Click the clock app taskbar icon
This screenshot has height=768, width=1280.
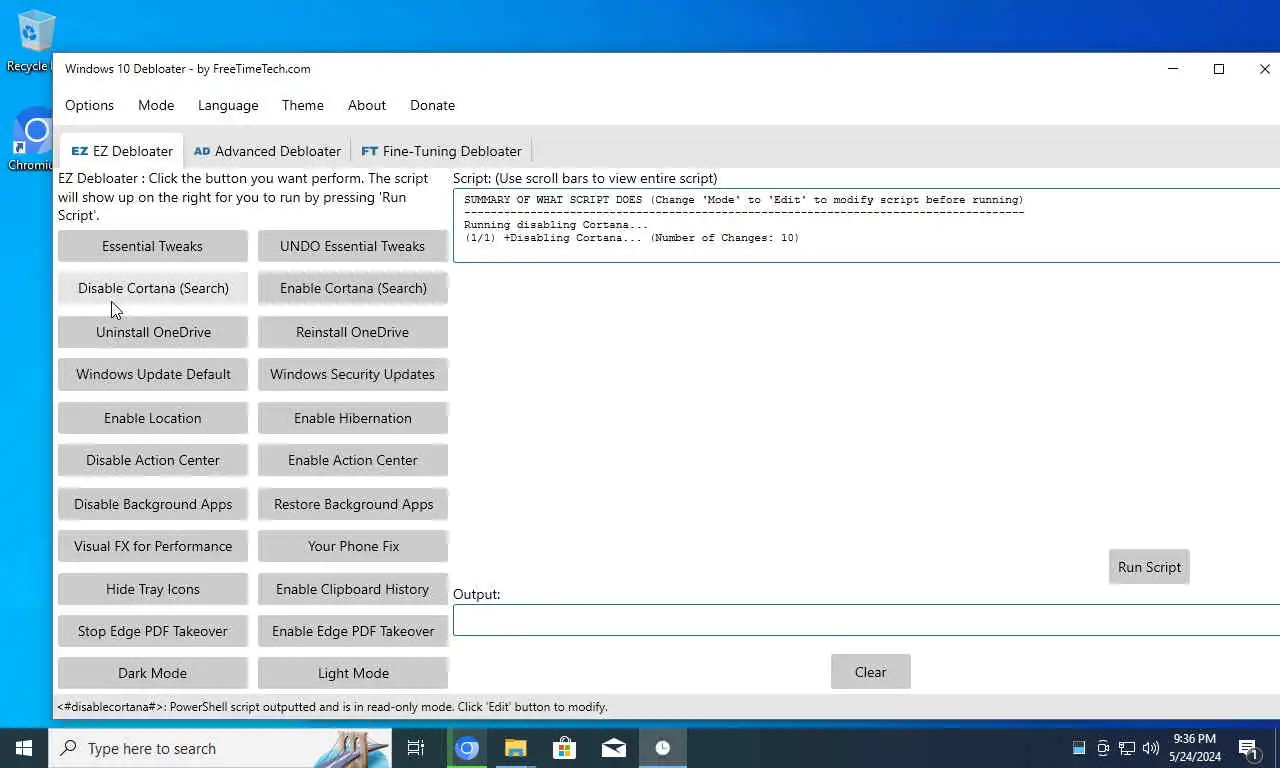pyautogui.click(x=662, y=748)
